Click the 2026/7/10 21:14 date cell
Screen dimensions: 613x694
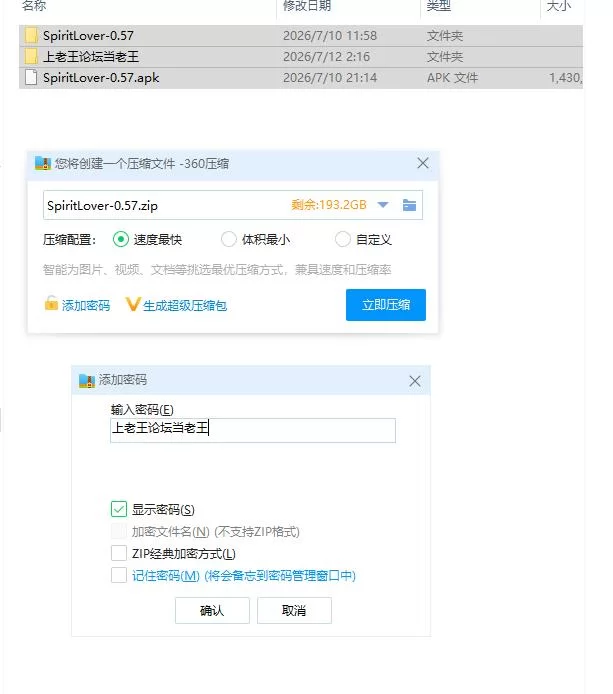coord(330,78)
